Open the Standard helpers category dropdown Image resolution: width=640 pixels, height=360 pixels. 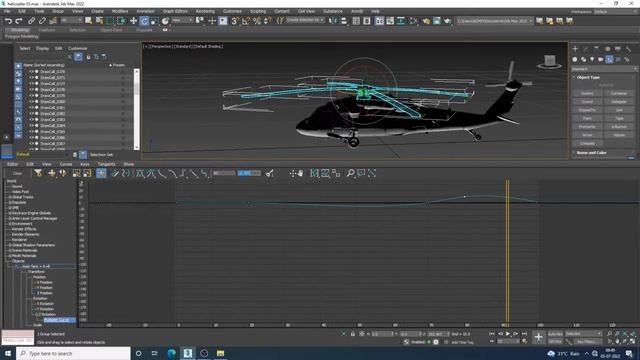[604, 69]
